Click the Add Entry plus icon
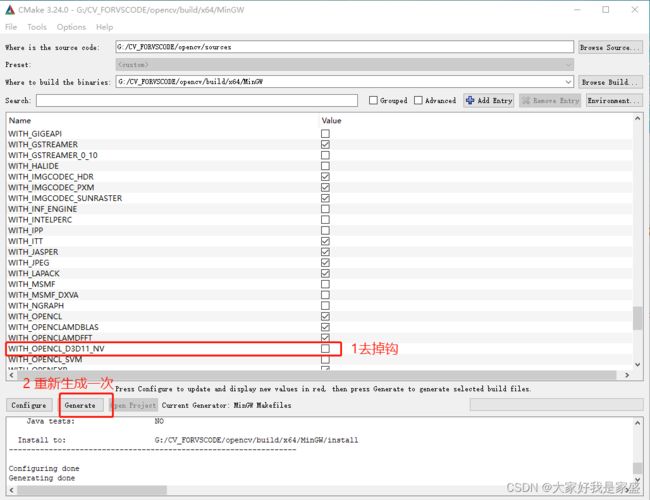The height and width of the screenshot is (500, 650). tap(470, 100)
